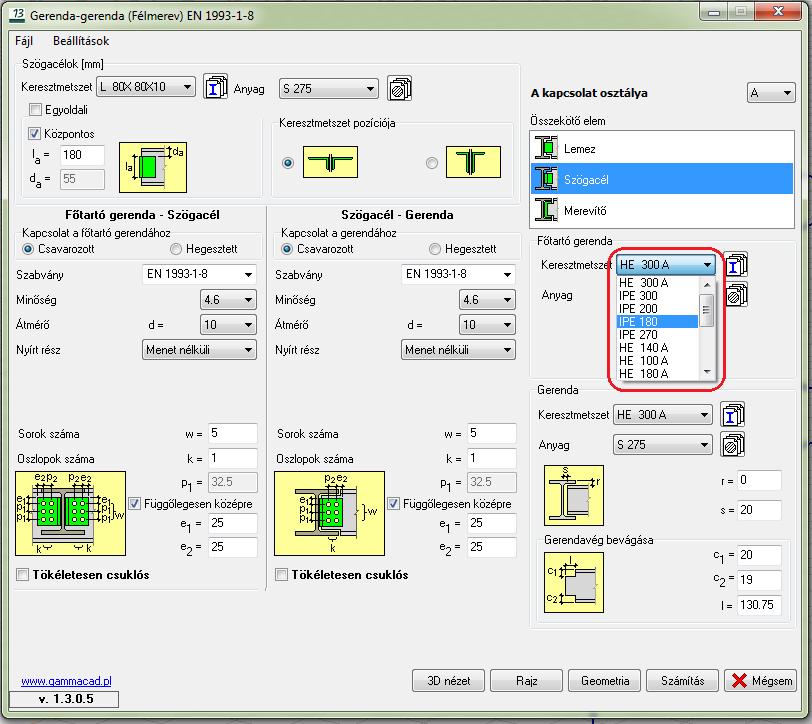This screenshot has width=812, height=724.
Task: Select IPE 270 in the open list
Action: pyautogui.click(x=658, y=335)
